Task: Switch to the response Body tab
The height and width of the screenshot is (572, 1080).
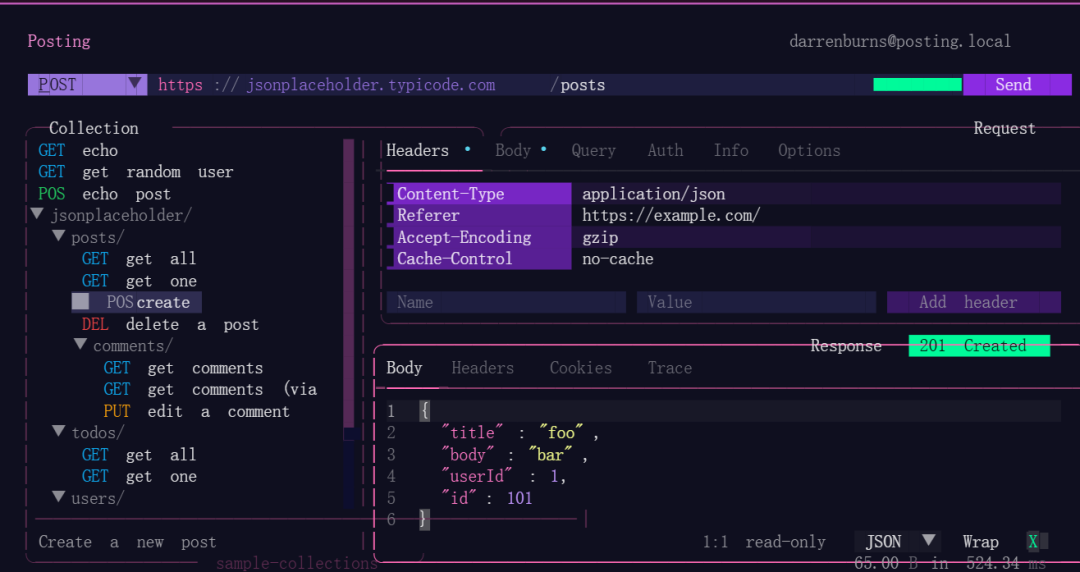Action: click(x=404, y=367)
